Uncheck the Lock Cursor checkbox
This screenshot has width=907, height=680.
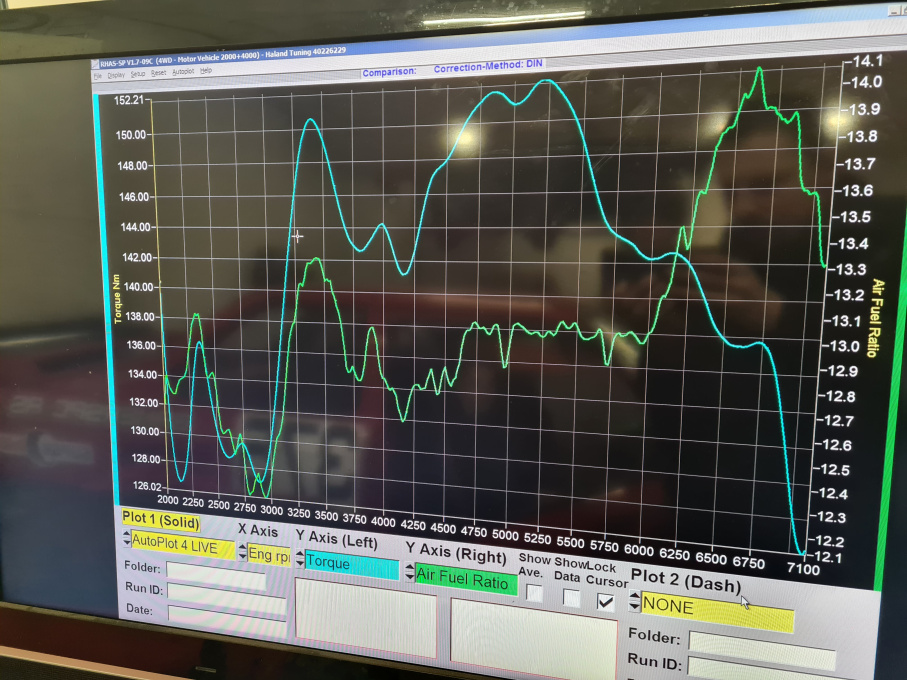coord(605,601)
